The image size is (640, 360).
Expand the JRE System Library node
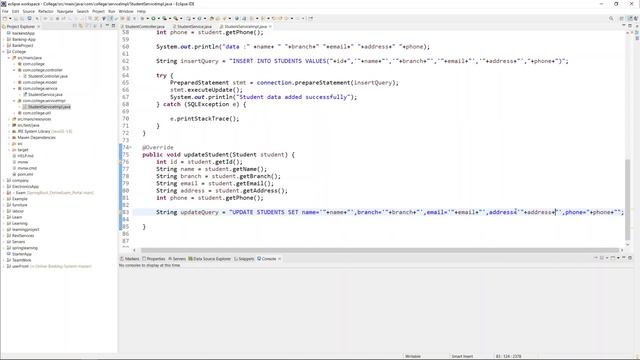click(x=9, y=131)
